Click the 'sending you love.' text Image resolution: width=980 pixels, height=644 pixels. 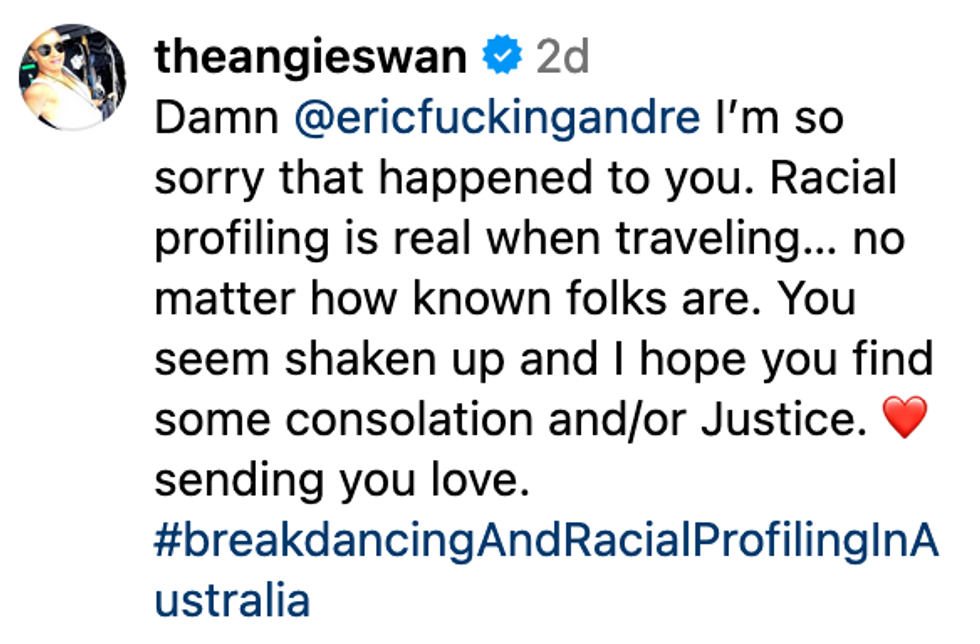[x=340, y=481]
